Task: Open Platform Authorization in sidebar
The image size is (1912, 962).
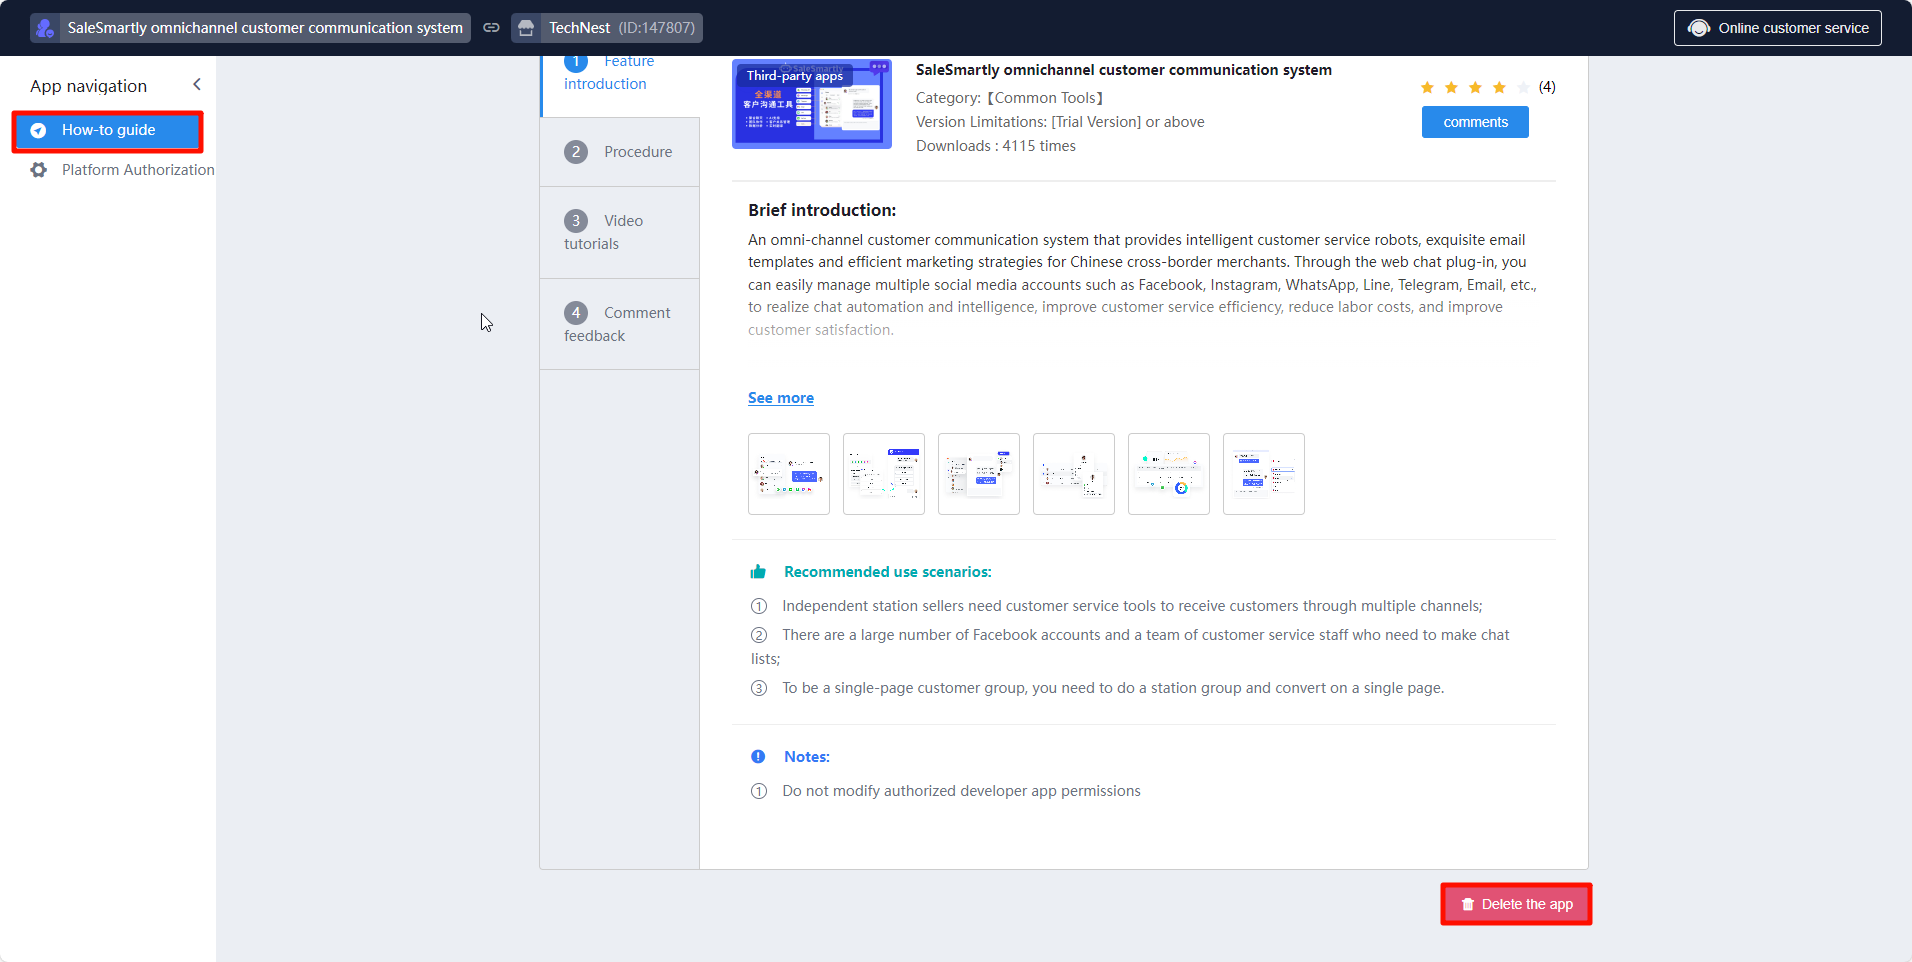Action: [x=137, y=170]
